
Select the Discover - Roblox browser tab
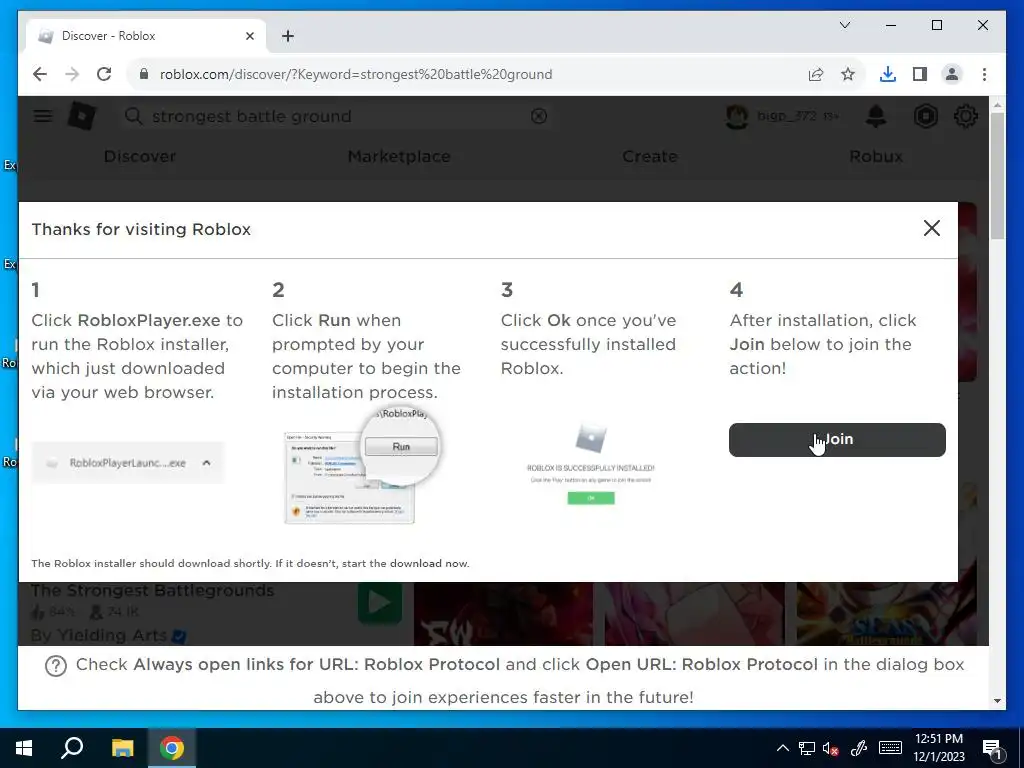point(146,36)
